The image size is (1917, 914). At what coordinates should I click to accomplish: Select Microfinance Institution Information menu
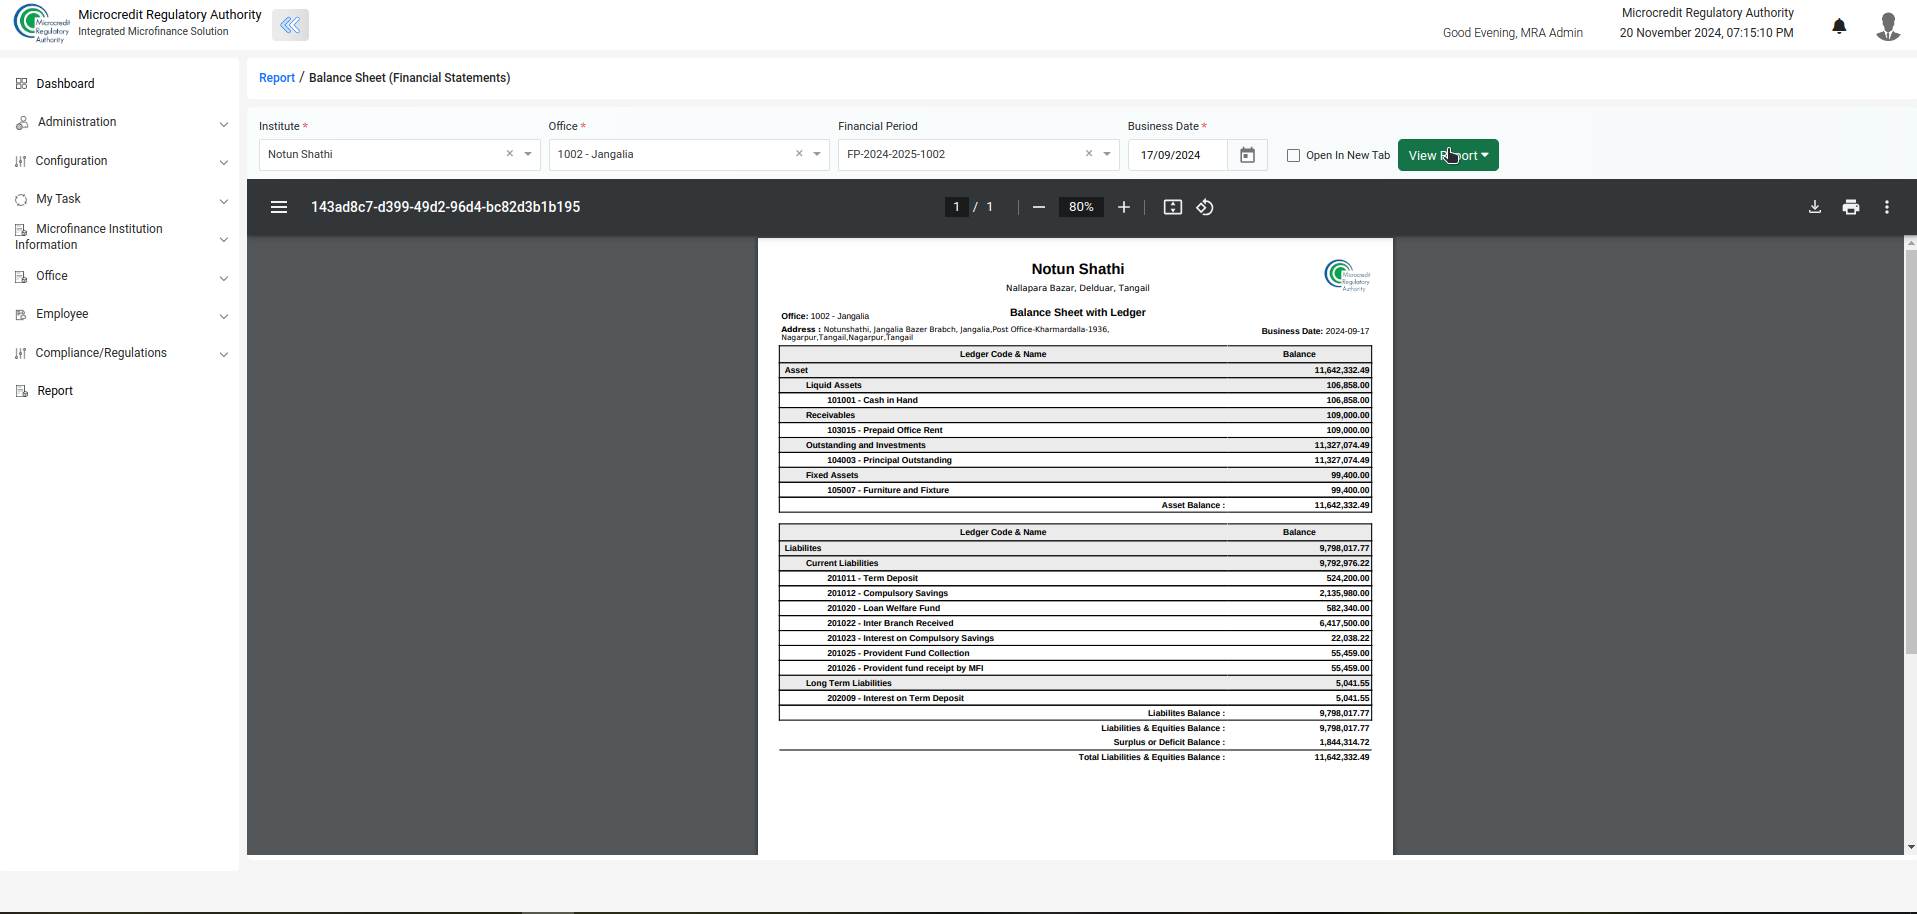pos(89,237)
